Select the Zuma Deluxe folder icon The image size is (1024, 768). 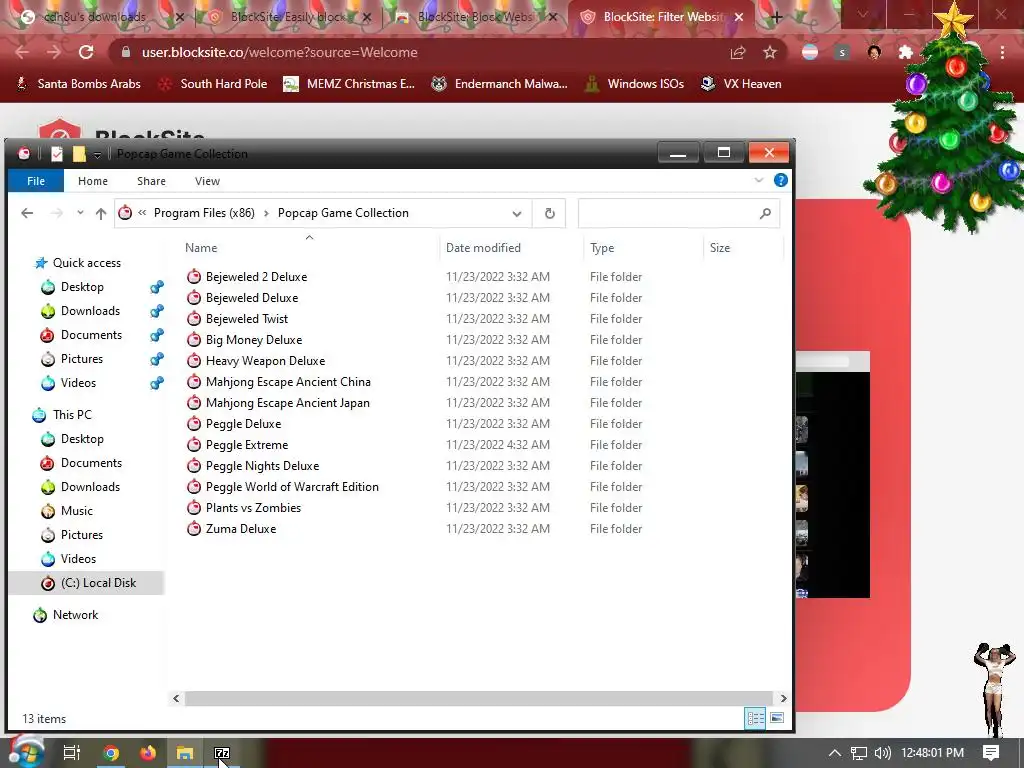(193, 528)
